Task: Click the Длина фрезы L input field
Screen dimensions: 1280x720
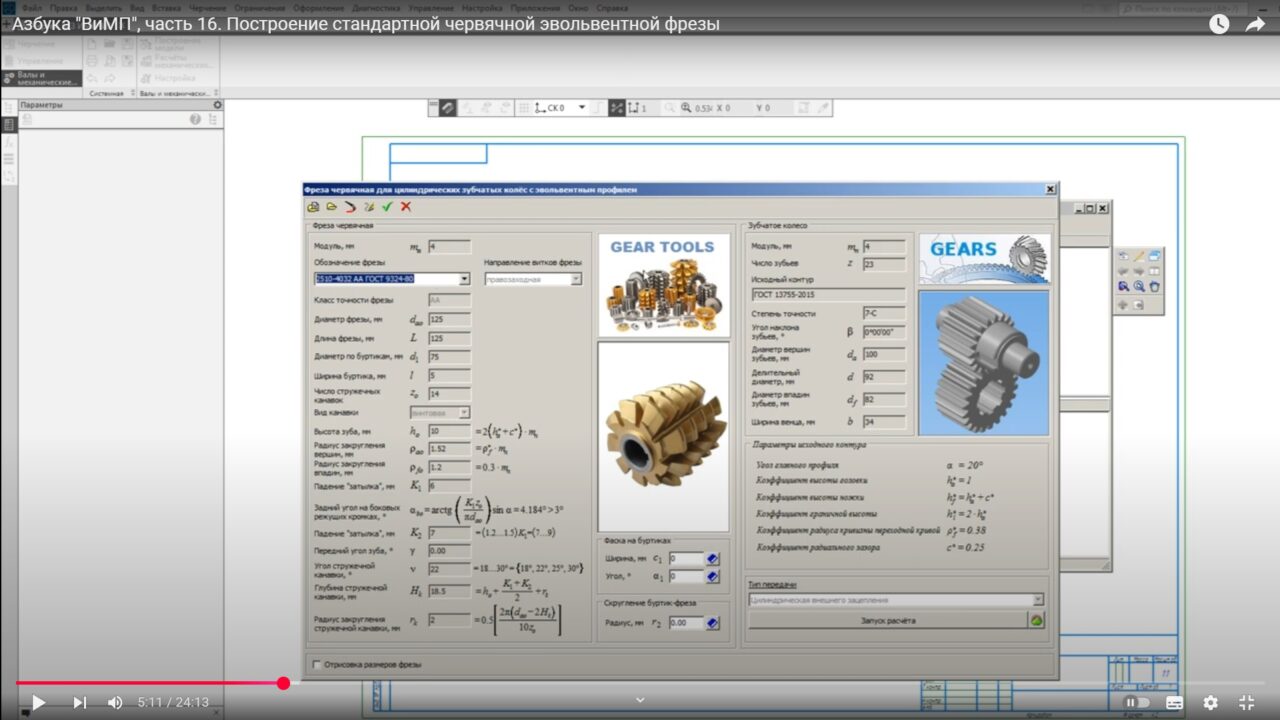Action: 449,339
